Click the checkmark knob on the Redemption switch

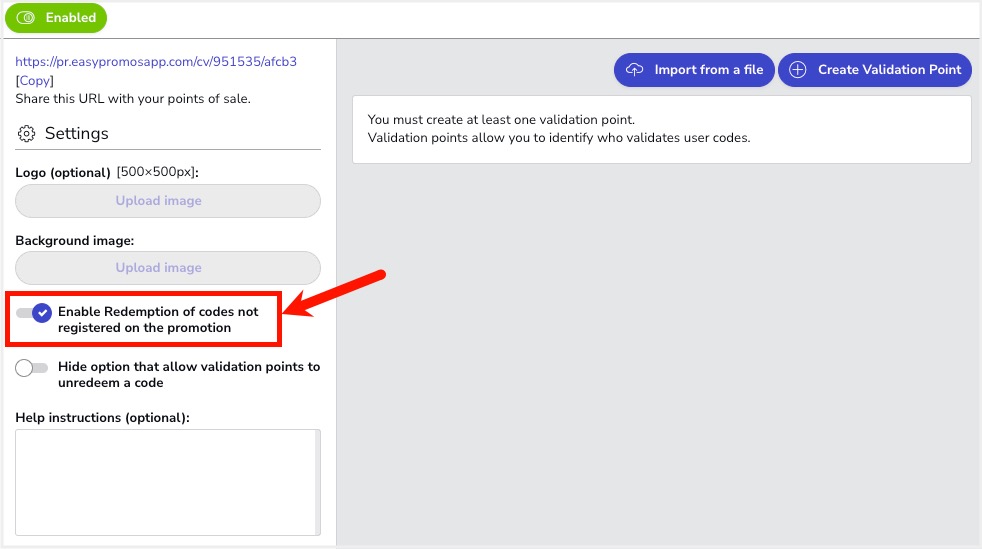click(x=42, y=313)
